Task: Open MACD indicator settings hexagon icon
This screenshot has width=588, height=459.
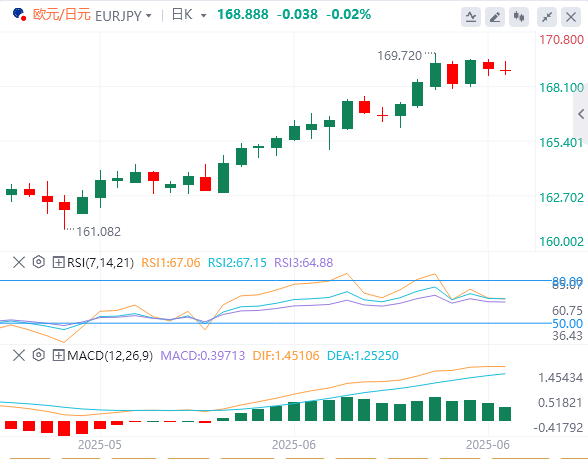Action: tap(39, 355)
